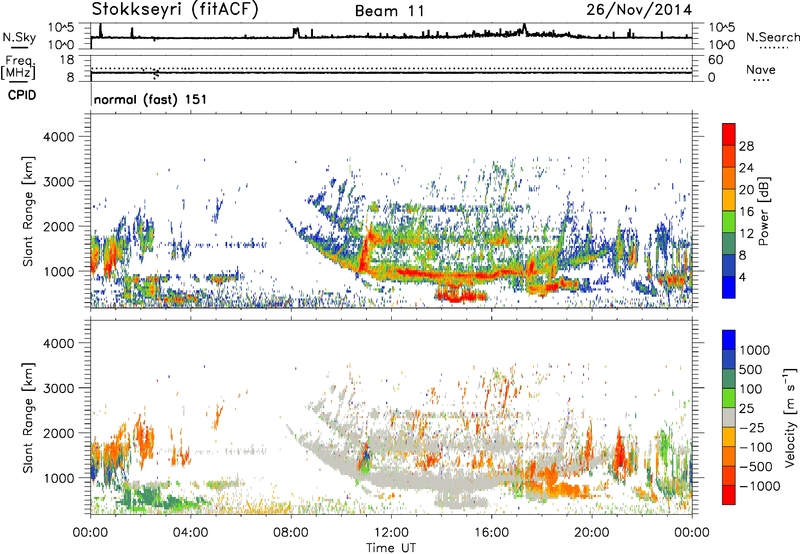Image resolution: width=800 pixels, height=554 pixels.
Task: Click the Nave dotted legend marker
Action: coord(761,81)
